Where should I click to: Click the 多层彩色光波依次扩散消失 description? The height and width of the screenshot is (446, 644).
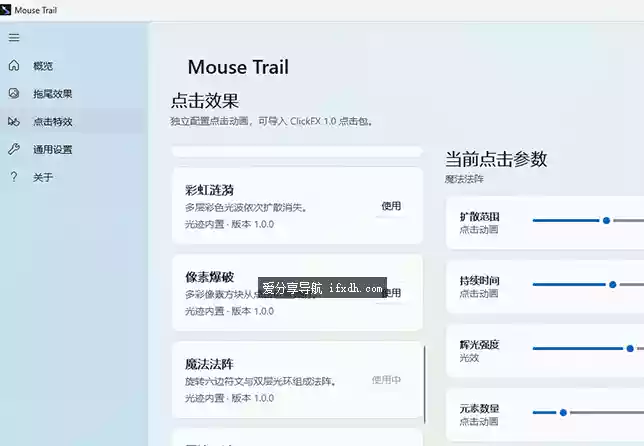pyautogui.click(x=246, y=208)
